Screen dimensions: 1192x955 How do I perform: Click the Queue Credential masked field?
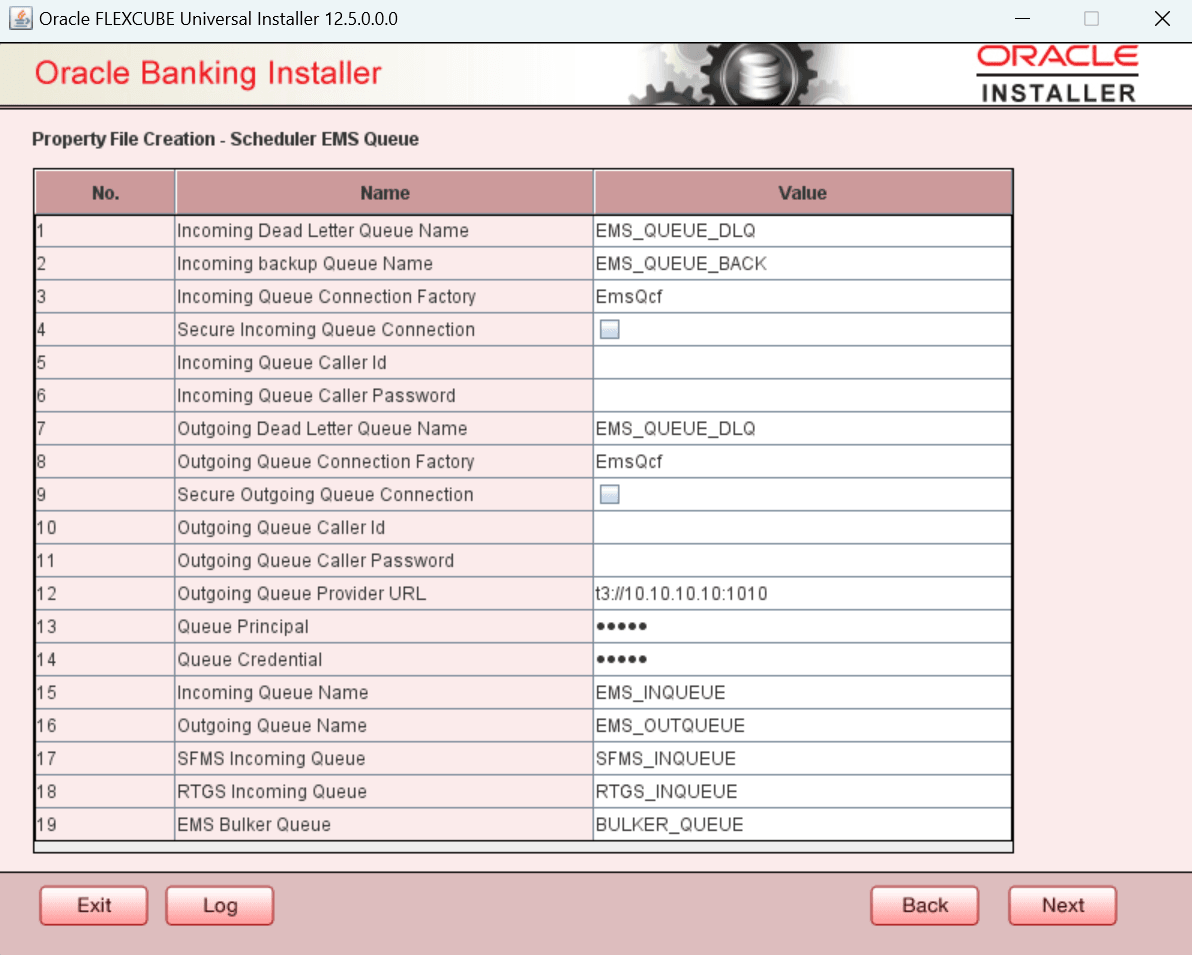pyautogui.click(x=802, y=659)
